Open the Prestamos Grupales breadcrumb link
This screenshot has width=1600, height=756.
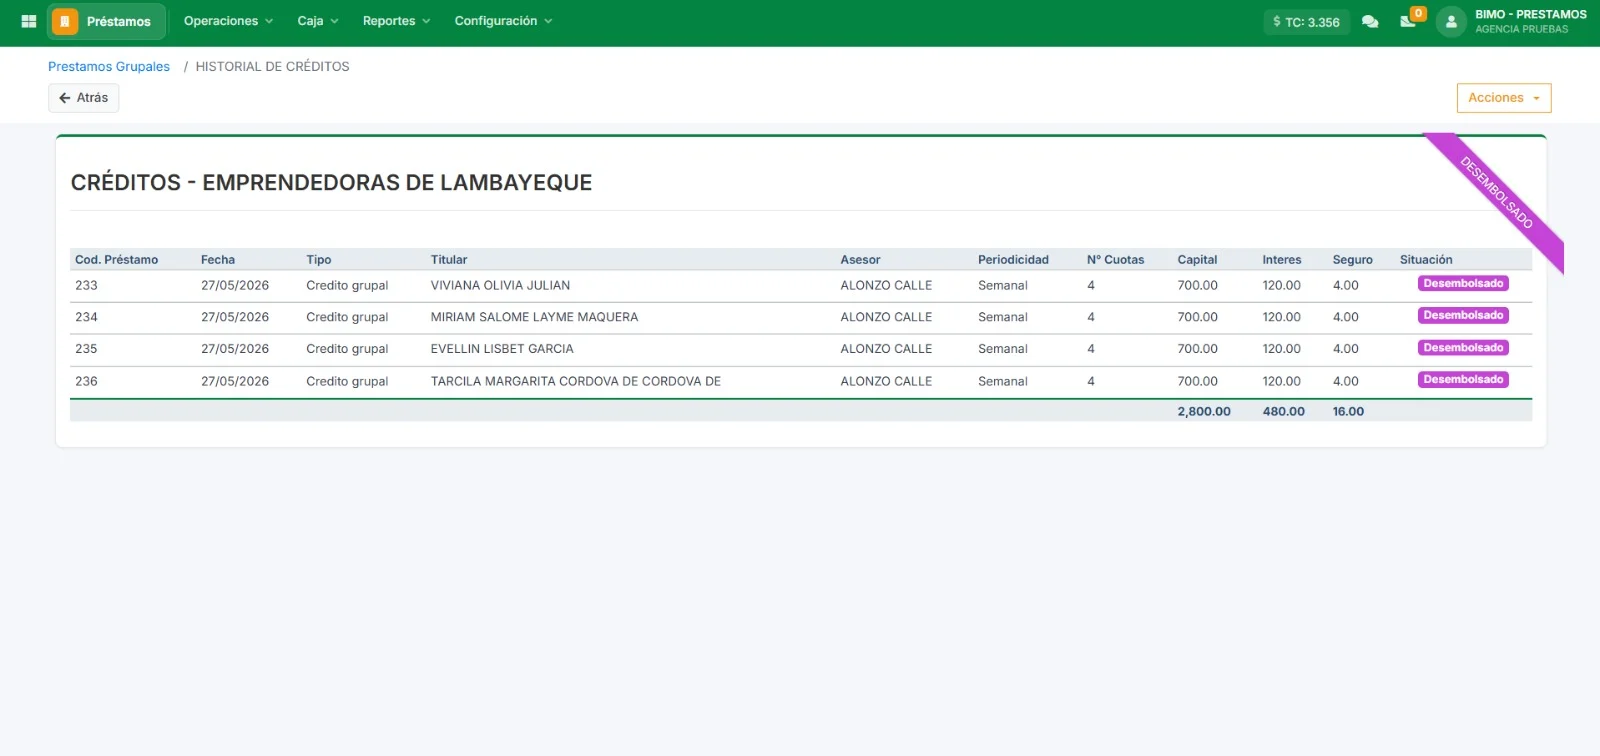pos(109,67)
